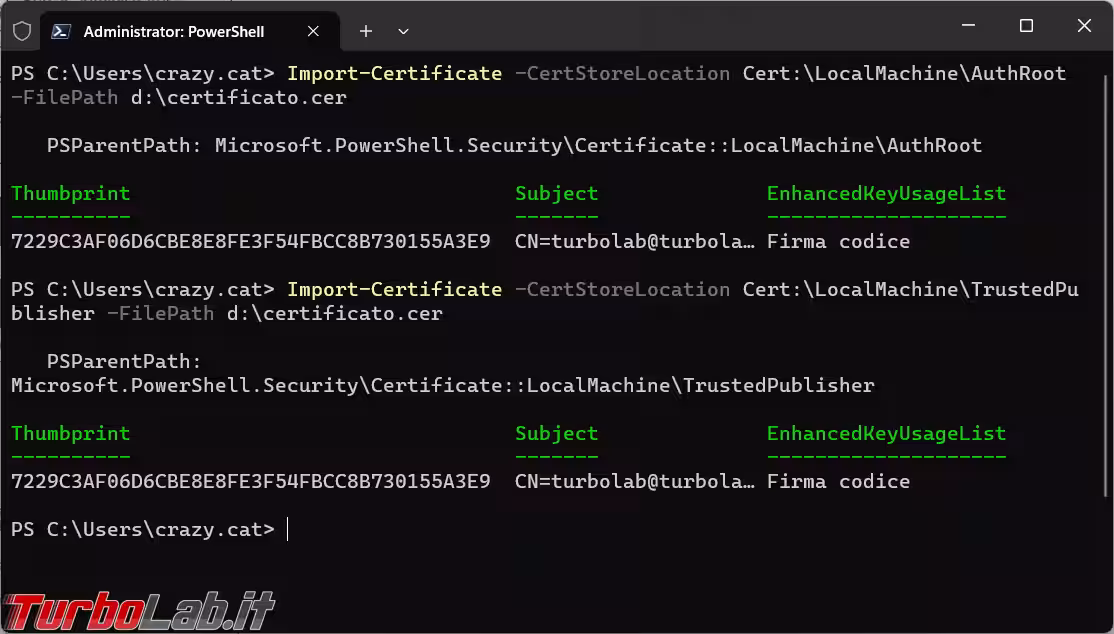Click d:\certificato.cer path in first command

pyautogui.click(x=238, y=97)
